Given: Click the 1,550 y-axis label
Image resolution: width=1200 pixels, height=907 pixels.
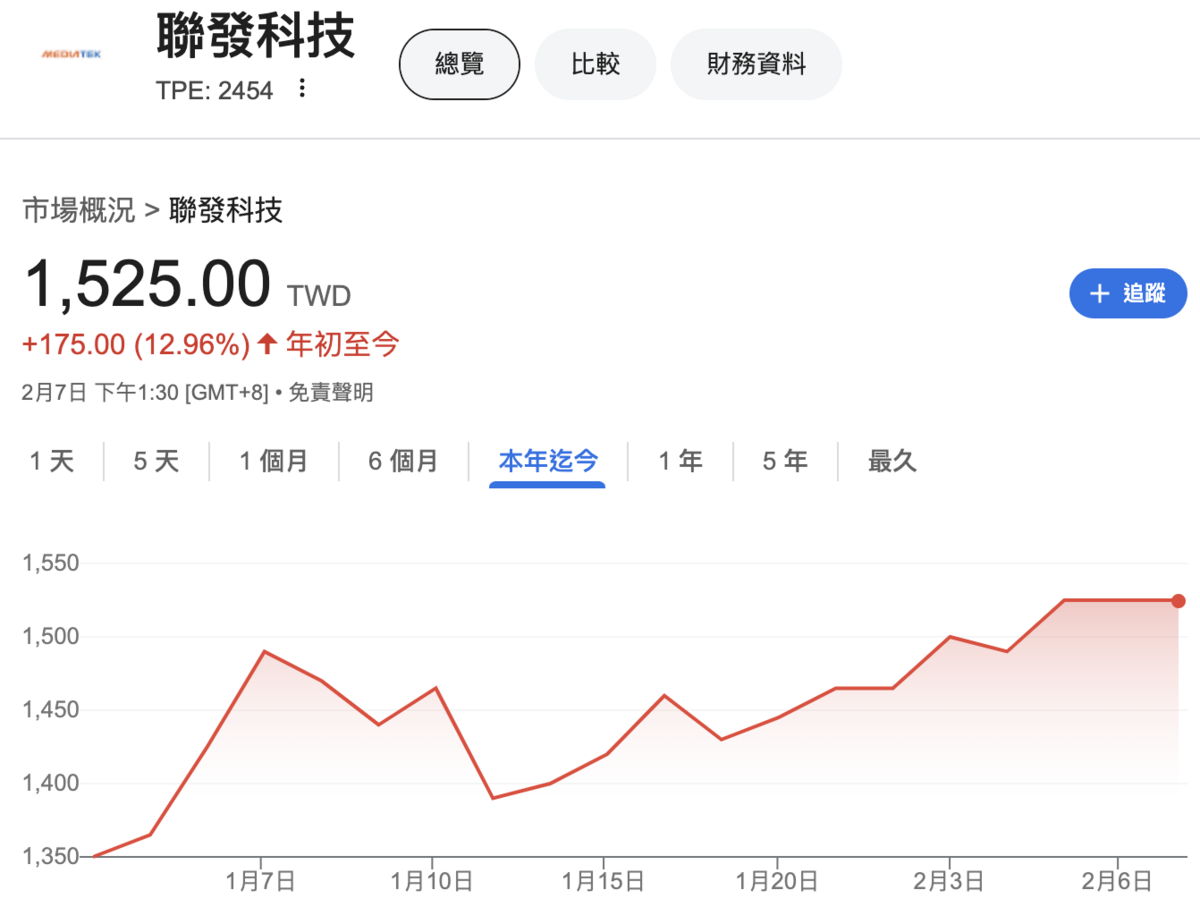Looking at the screenshot, I should click(50, 564).
